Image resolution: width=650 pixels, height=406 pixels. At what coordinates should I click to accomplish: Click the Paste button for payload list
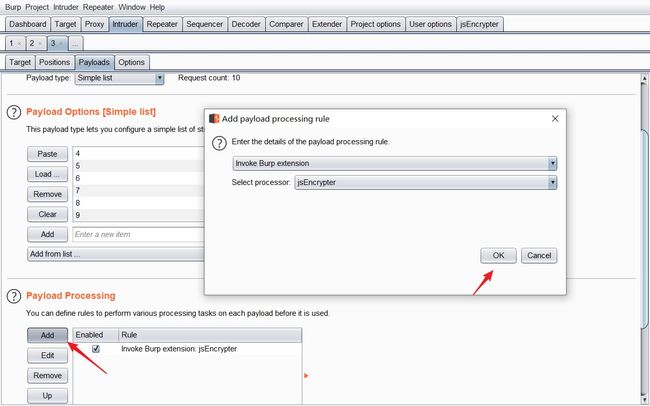[x=47, y=154]
